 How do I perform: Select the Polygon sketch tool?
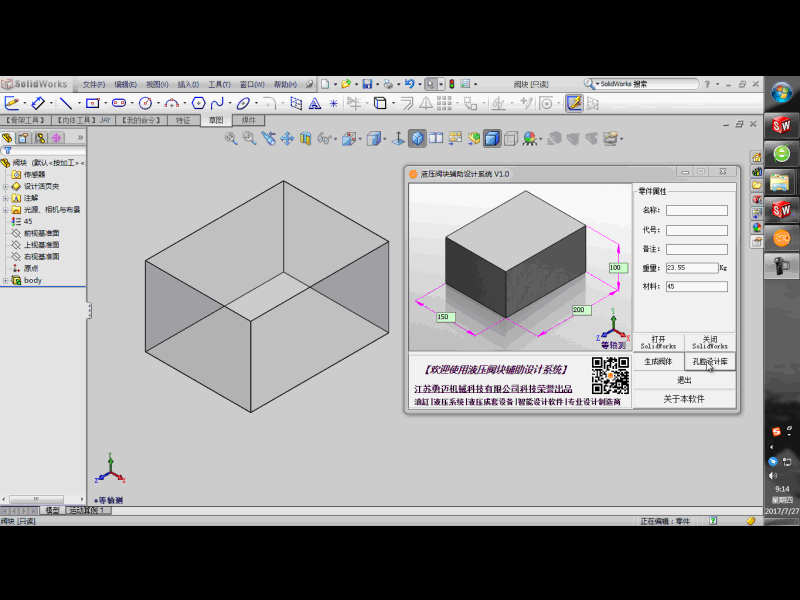coord(198,103)
